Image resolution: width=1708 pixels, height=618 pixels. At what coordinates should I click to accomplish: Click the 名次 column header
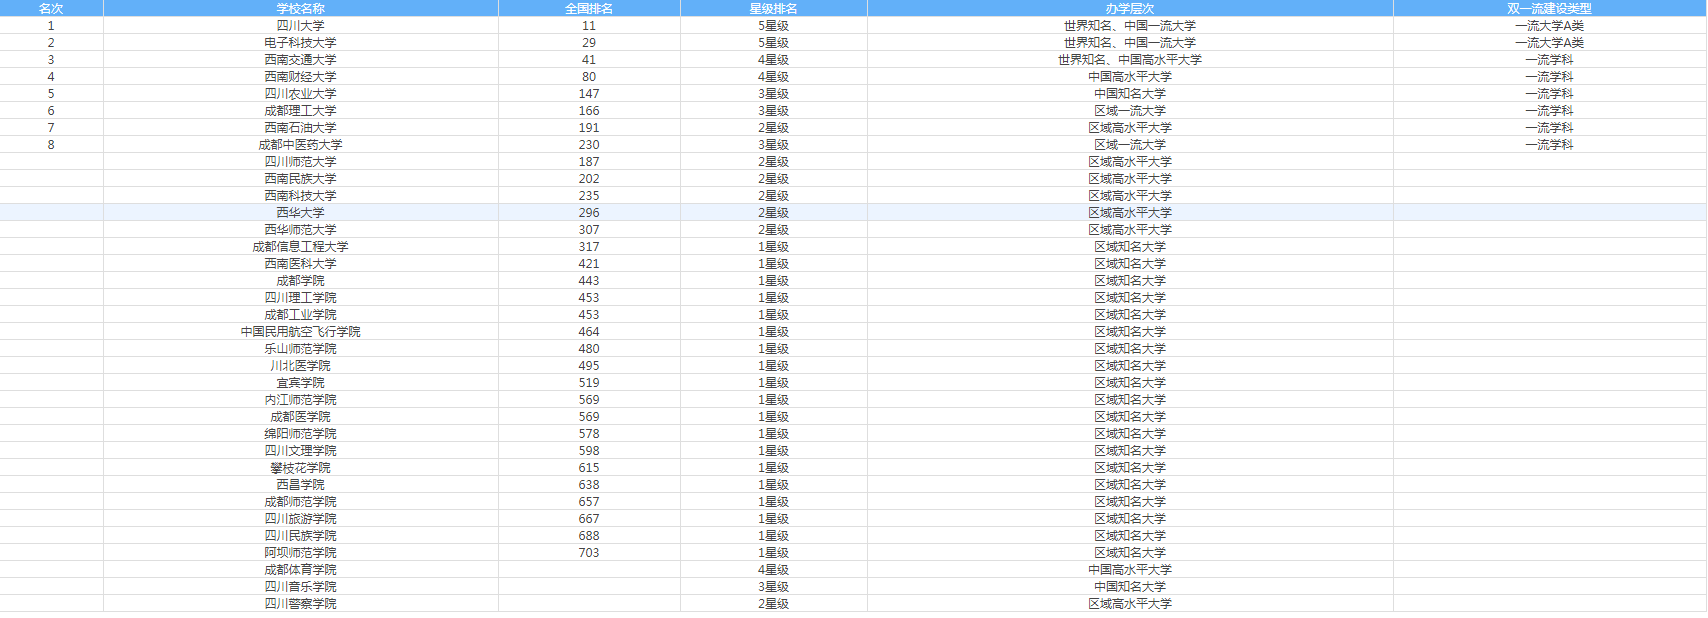[51, 8]
